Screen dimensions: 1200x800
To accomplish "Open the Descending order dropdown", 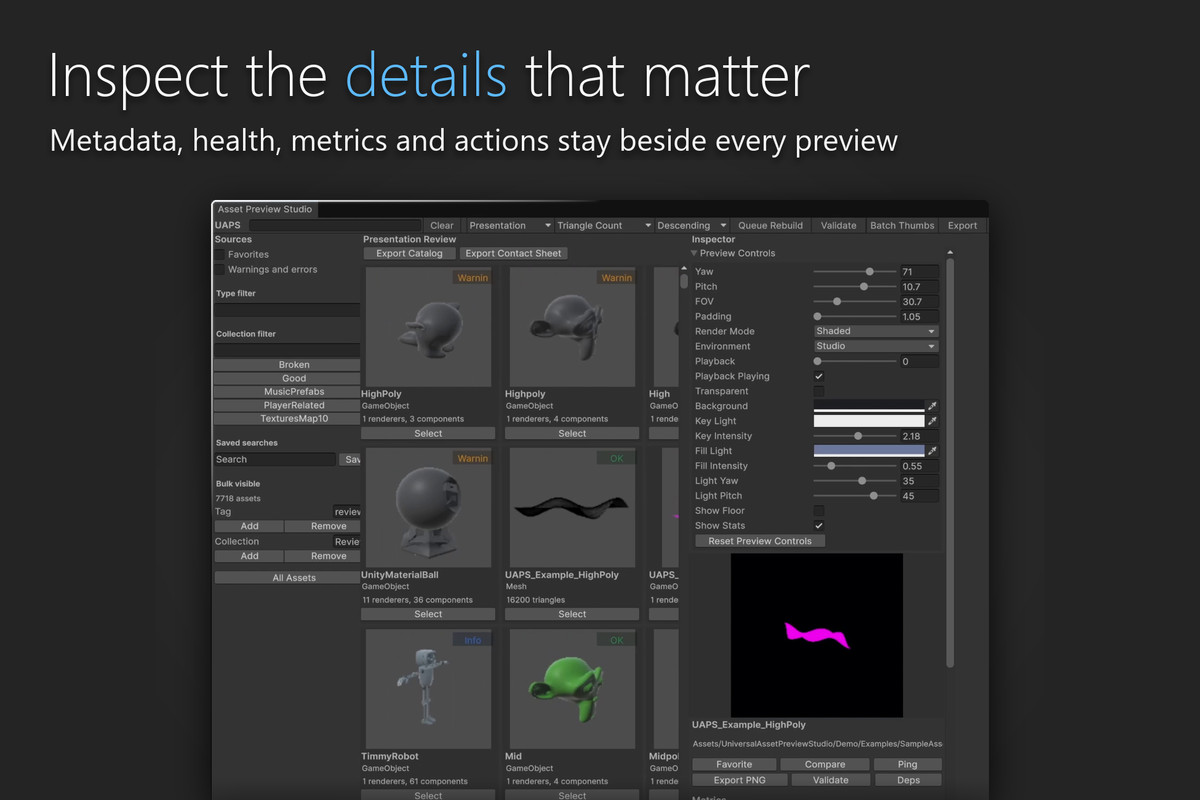I will click(x=691, y=226).
